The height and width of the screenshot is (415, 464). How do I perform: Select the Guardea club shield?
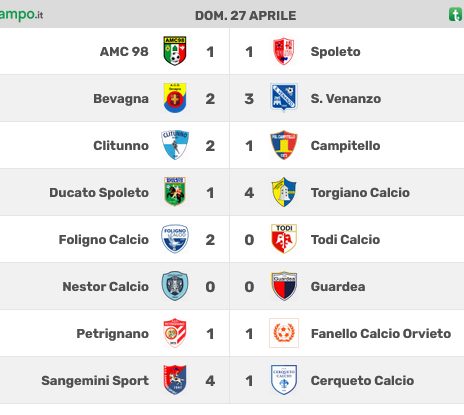pos(284,286)
